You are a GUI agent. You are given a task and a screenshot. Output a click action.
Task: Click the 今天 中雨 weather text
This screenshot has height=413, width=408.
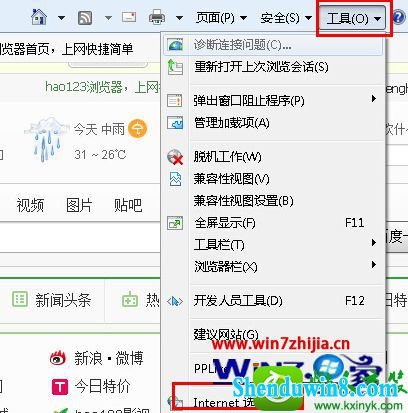pyautogui.click(x=99, y=129)
